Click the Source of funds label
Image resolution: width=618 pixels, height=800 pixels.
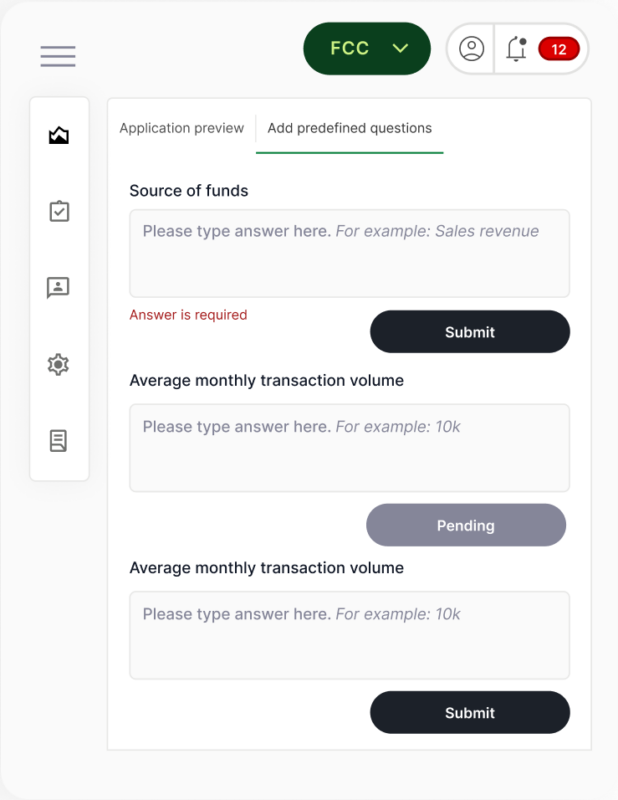click(189, 190)
